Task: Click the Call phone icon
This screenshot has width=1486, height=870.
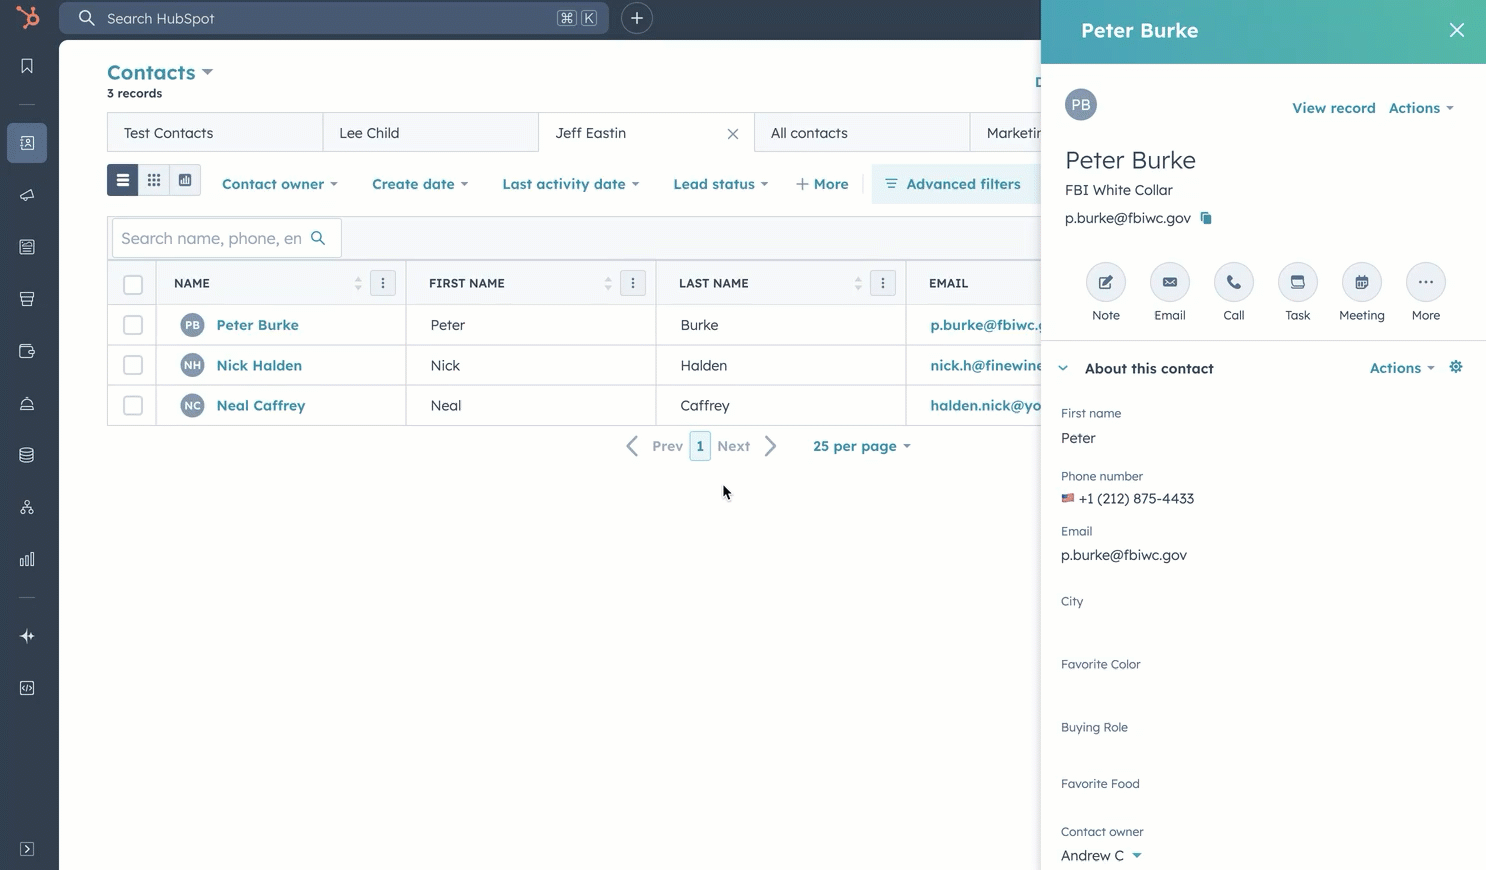Action: point(1233,283)
